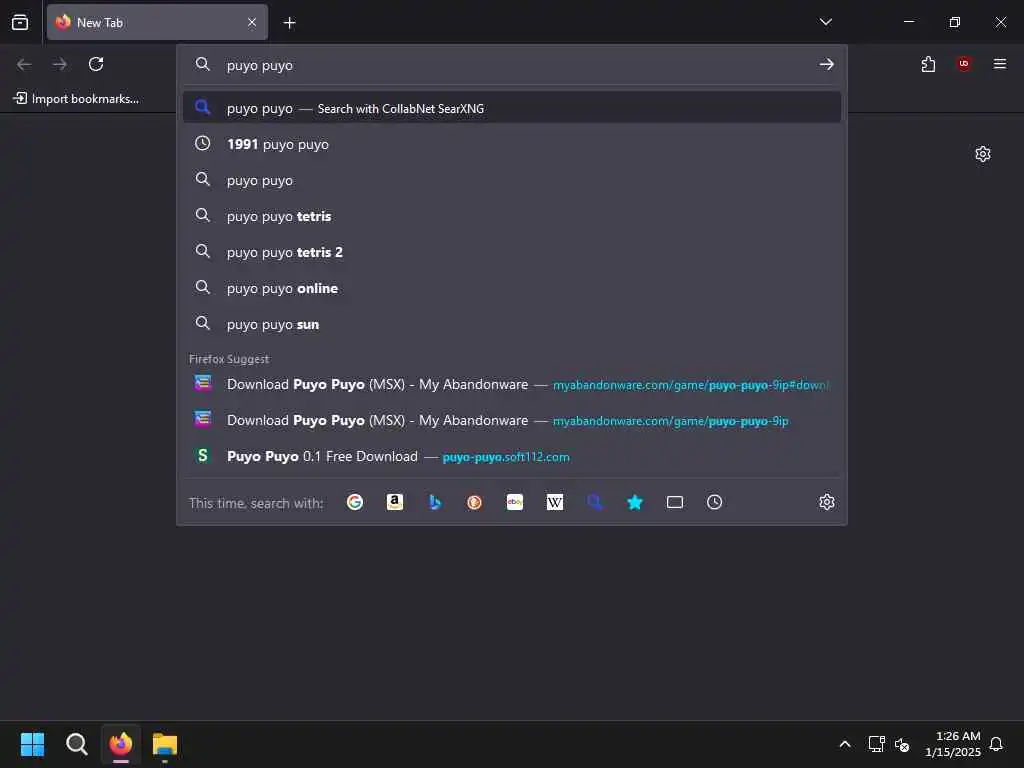
Task: Close the New Tab tab
Action: (x=252, y=22)
